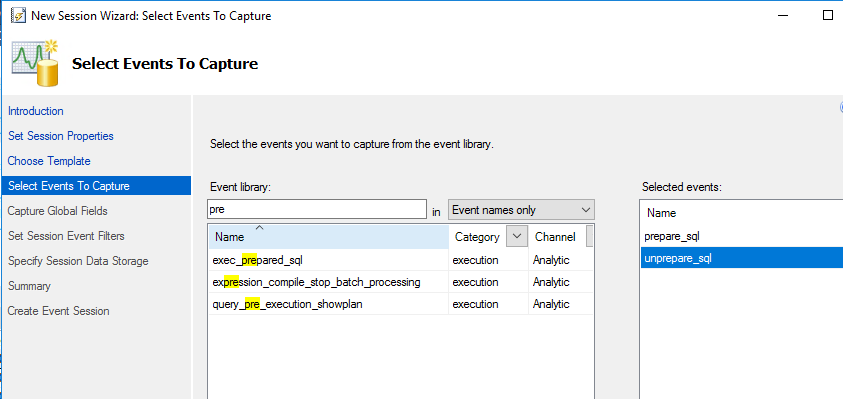Click the Select Events To Capture header graphic
The width and height of the screenshot is (843, 399).
point(35,62)
